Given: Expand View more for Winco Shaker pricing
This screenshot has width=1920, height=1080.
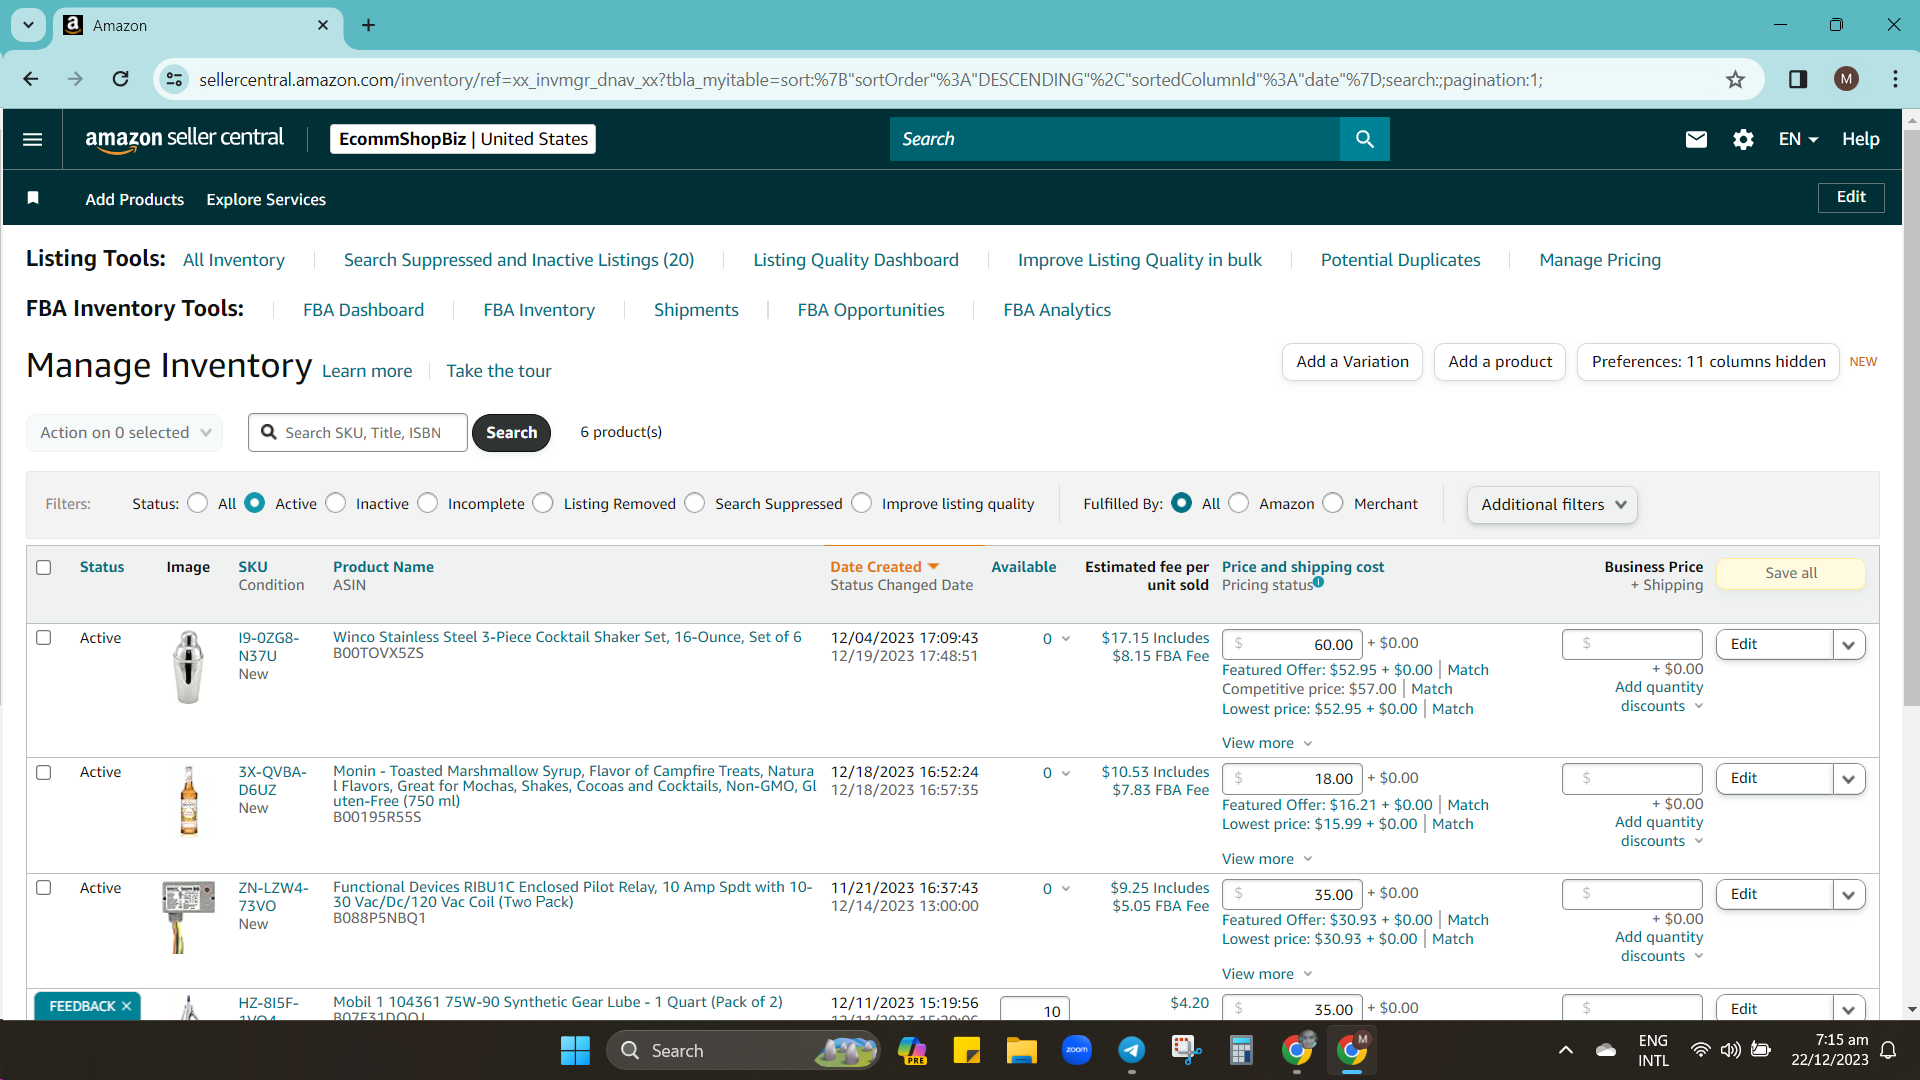Looking at the screenshot, I should point(1267,743).
